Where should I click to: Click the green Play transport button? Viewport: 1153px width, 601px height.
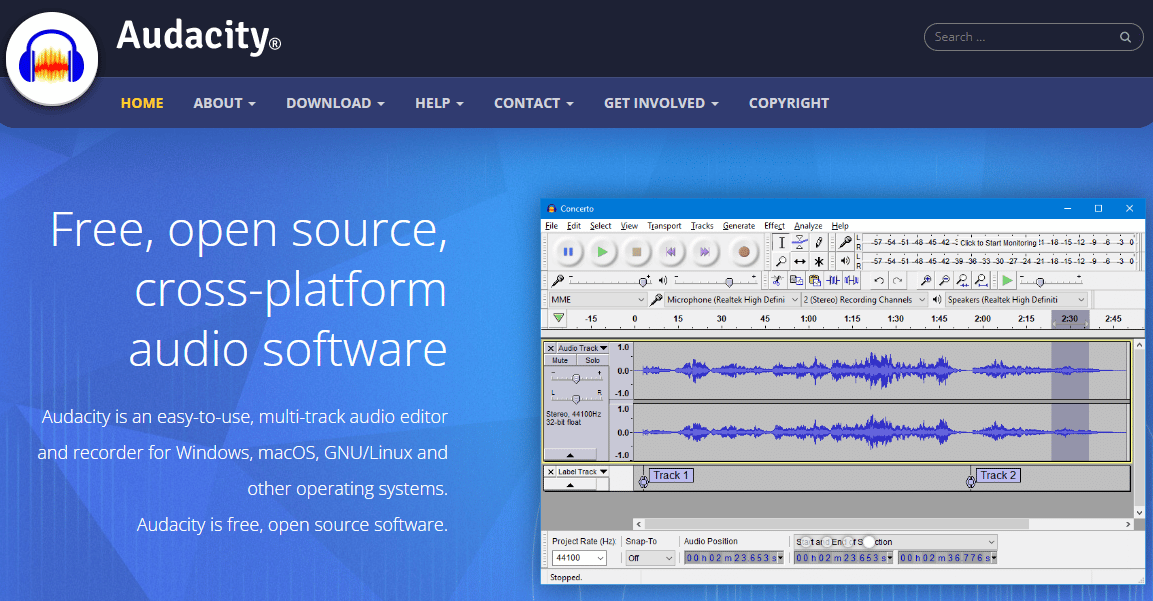click(602, 252)
